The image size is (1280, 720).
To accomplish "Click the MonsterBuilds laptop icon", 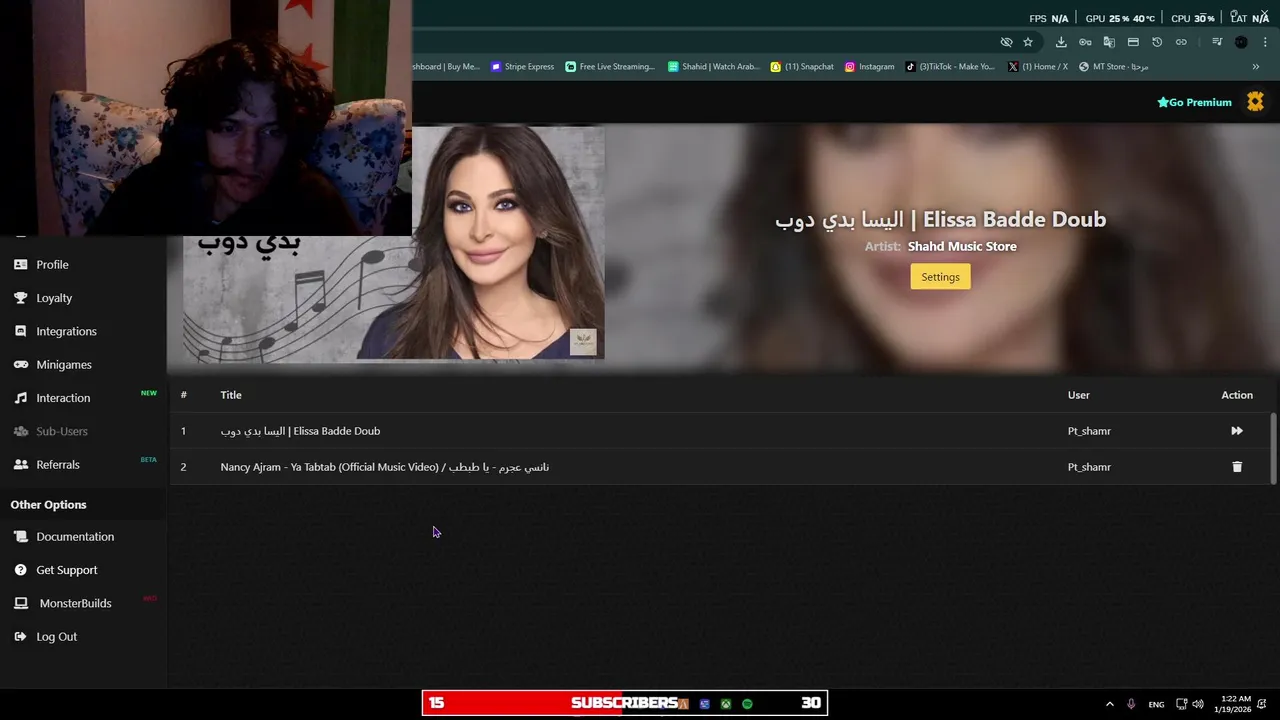I will pyautogui.click(x=20, y=603).
